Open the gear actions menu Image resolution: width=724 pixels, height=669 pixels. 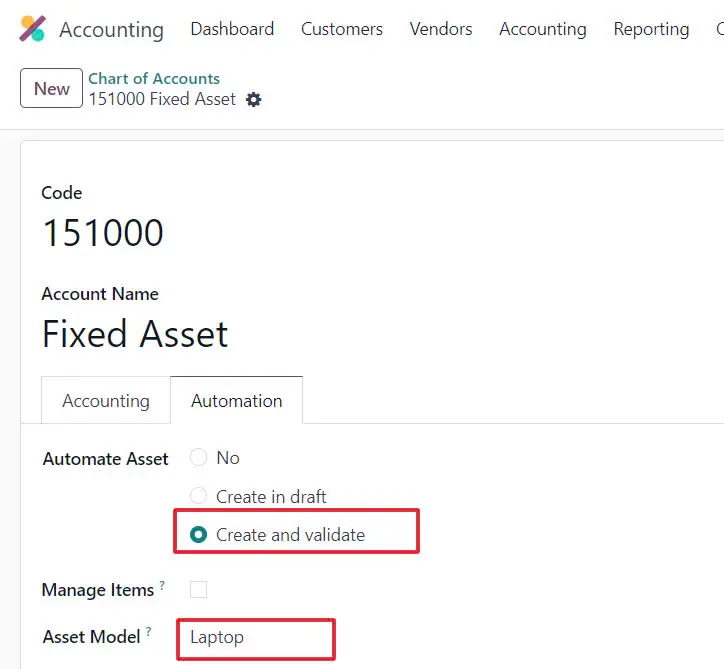point(254,100)
